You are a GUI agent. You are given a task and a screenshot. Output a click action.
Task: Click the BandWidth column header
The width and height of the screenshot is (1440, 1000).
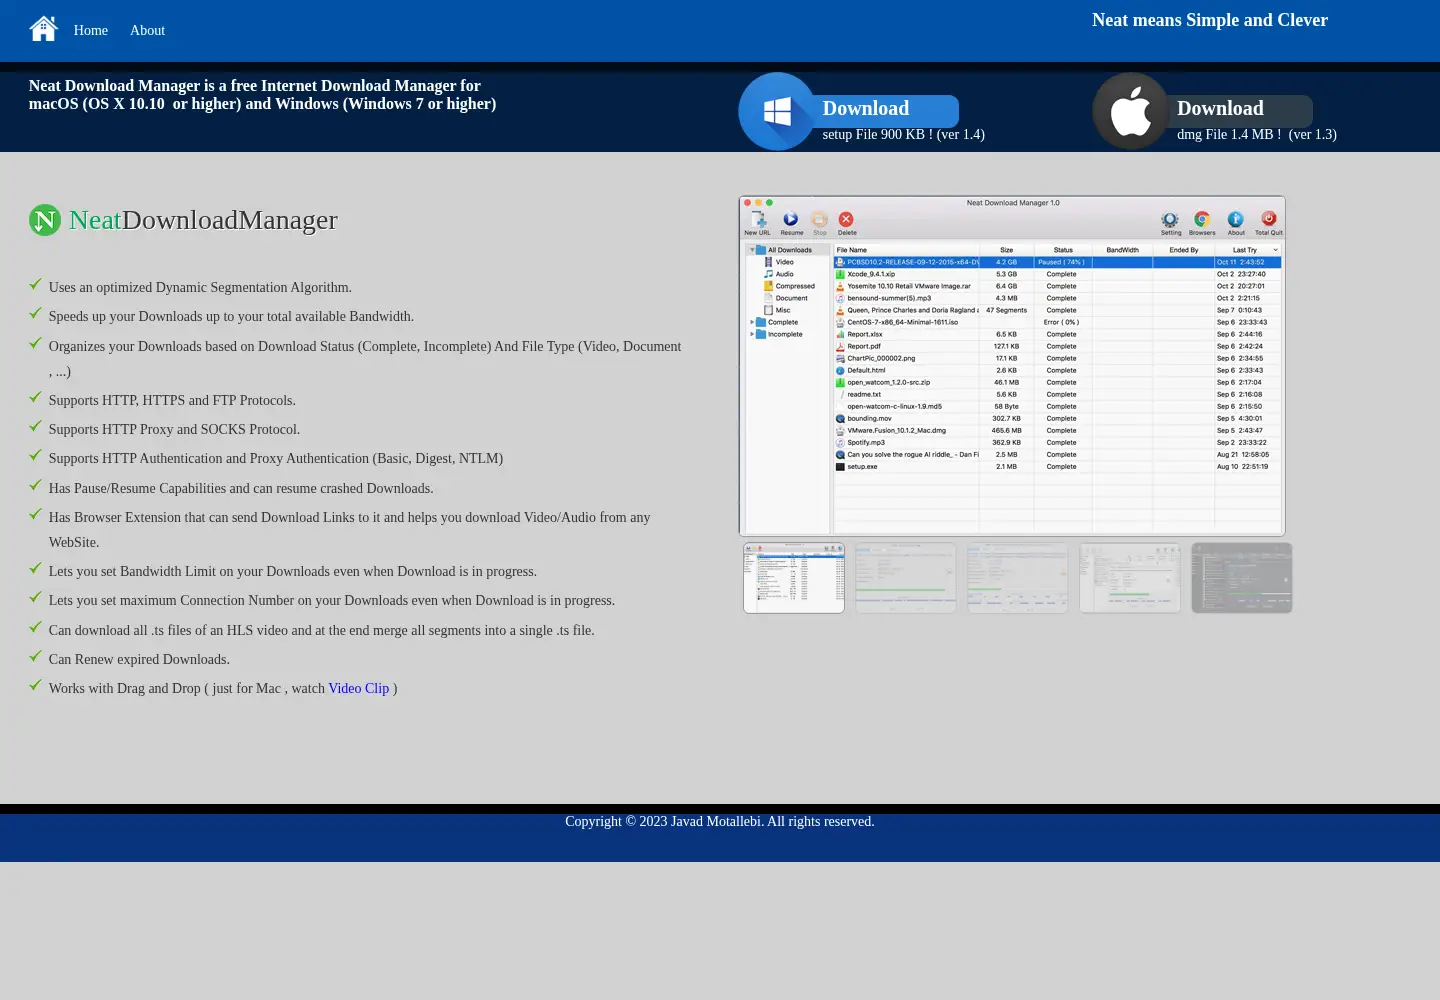(x=1122, y=250)
